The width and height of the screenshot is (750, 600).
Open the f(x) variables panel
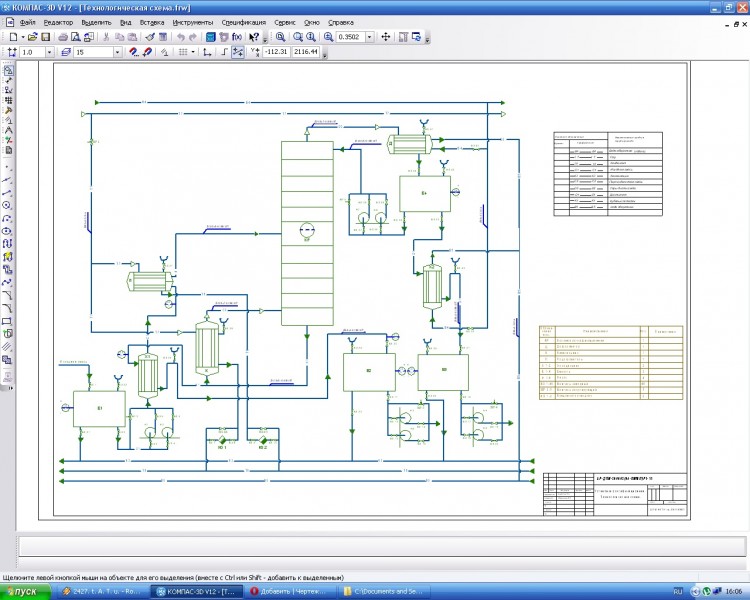coord(237,37)
